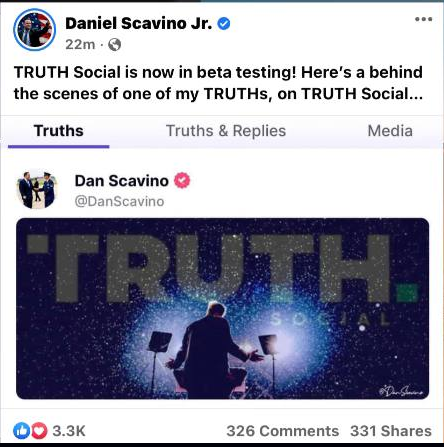This screenshot has height=447, width=444.
Task: Open the 331 Shares link
Action: pos(391,431)
